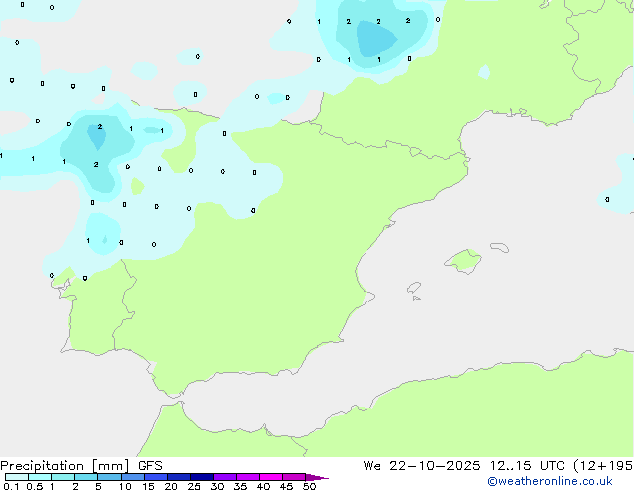Select the '50' legend scale label
Viewport: 634px width, 490px height.
309,486
